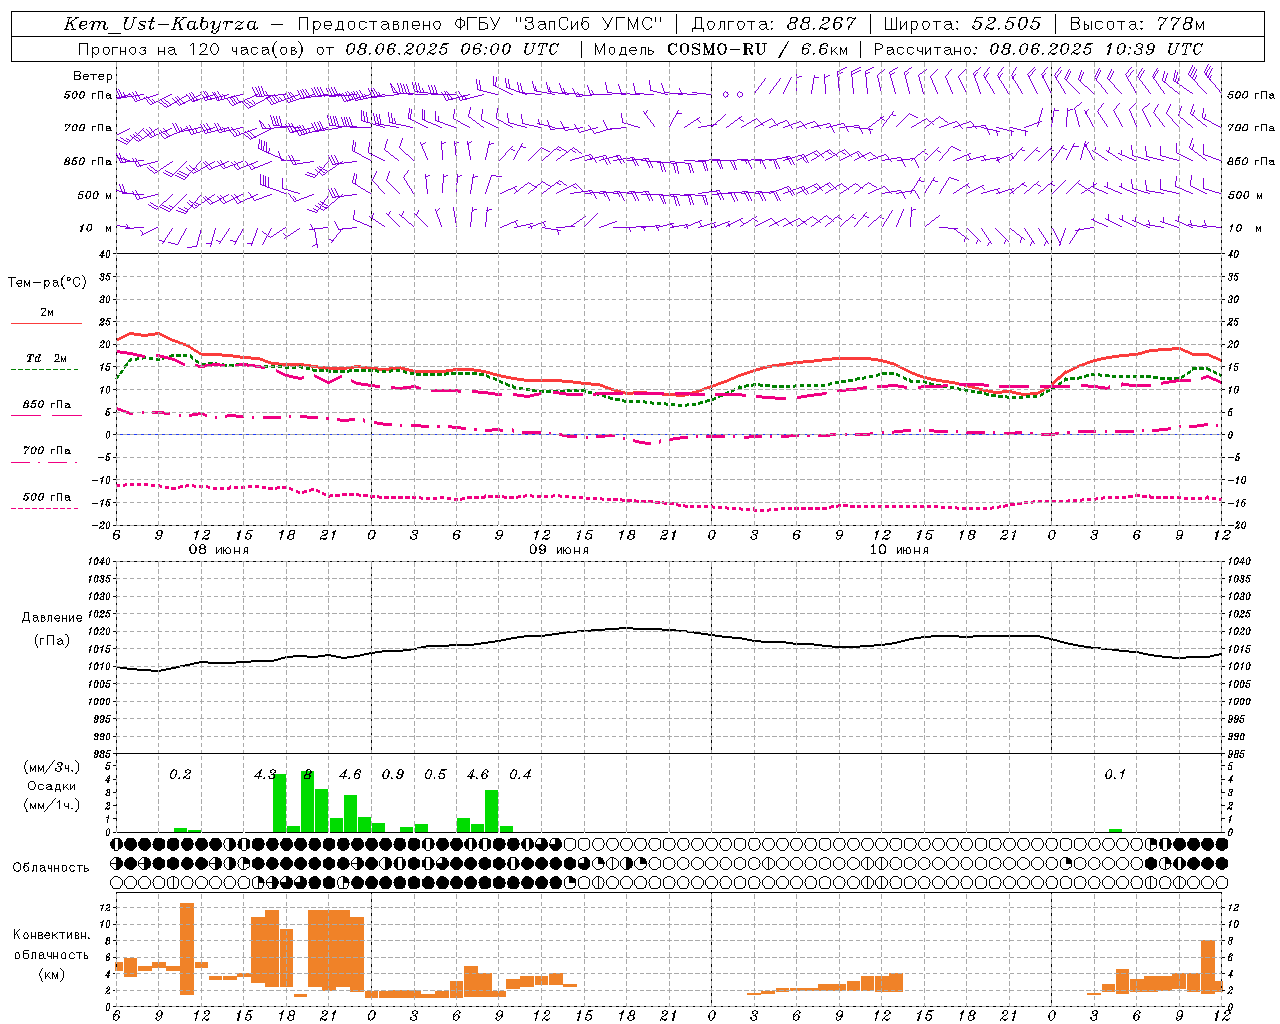This screenshot has height=1024, width=1280.
Task: Click the 0.9 precipitation total
Action: click(x=393, y=775)
